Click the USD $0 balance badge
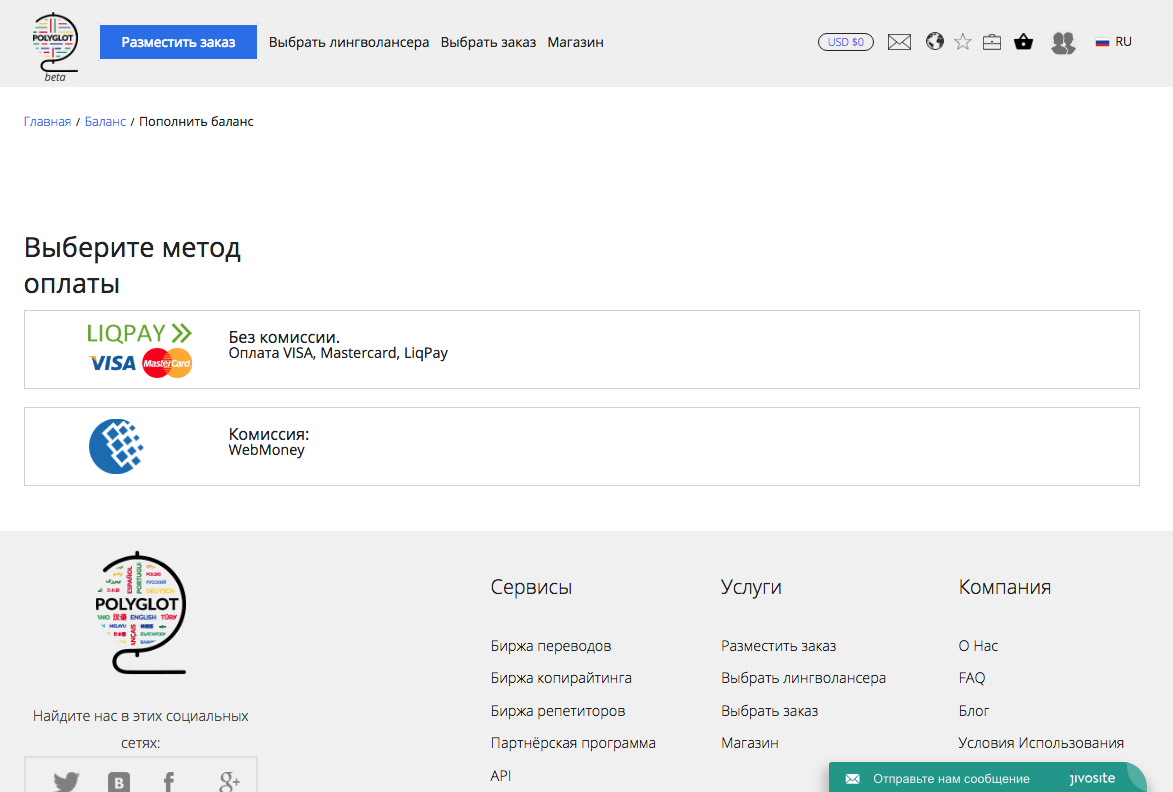Image resolution: width=1173 pixels, height=792 pixels. click(x=845, y=42)
